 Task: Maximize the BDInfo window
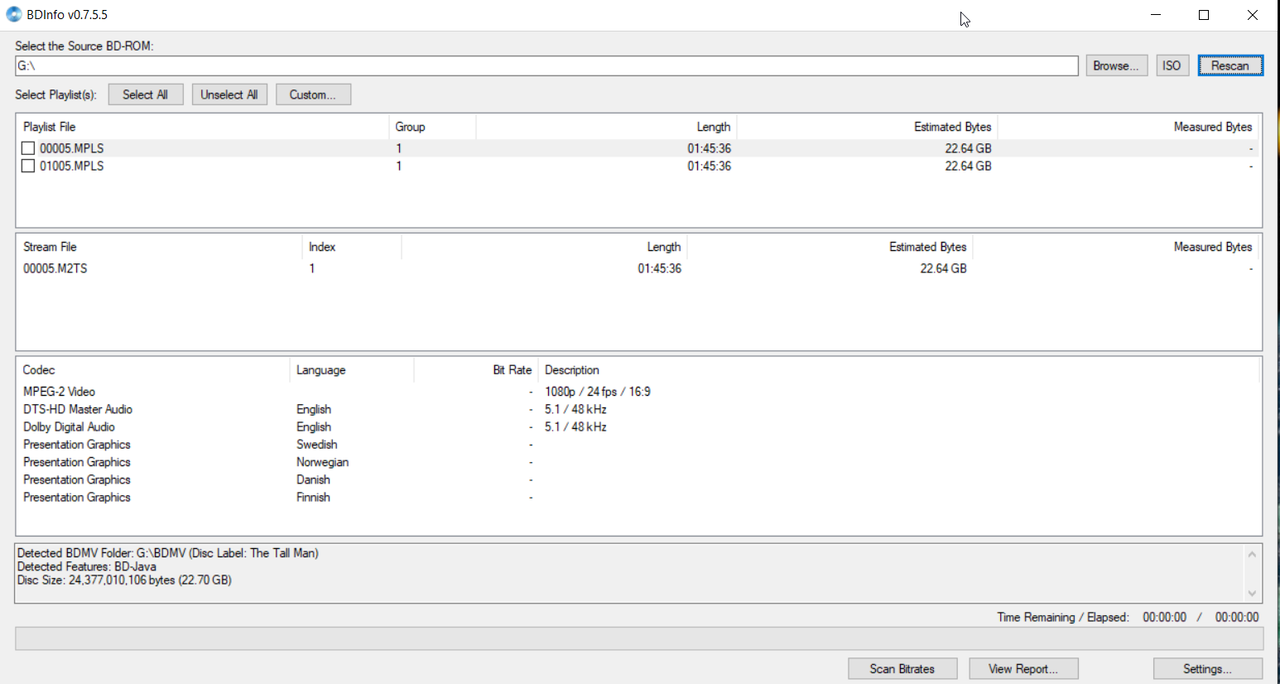(1204, 15)
